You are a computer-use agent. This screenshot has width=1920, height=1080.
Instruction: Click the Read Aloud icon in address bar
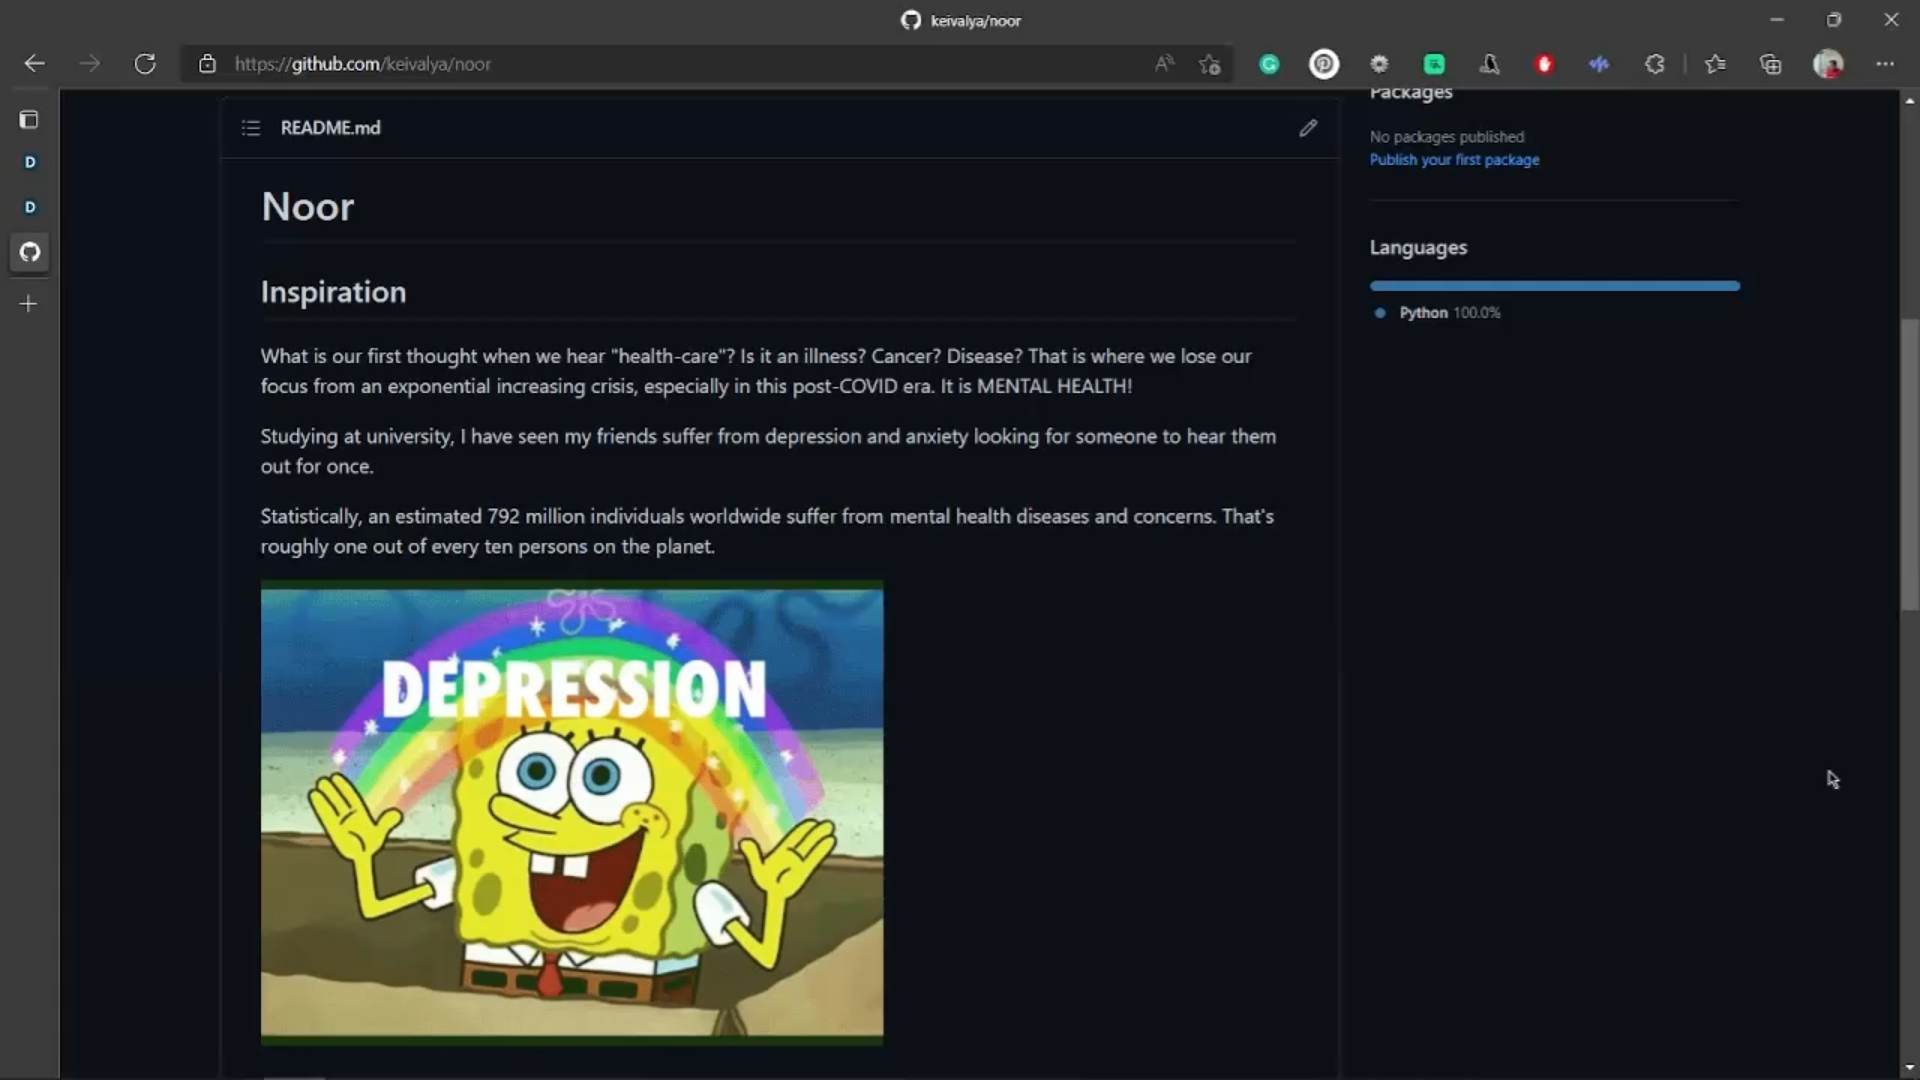click(x=1164, y=64)
